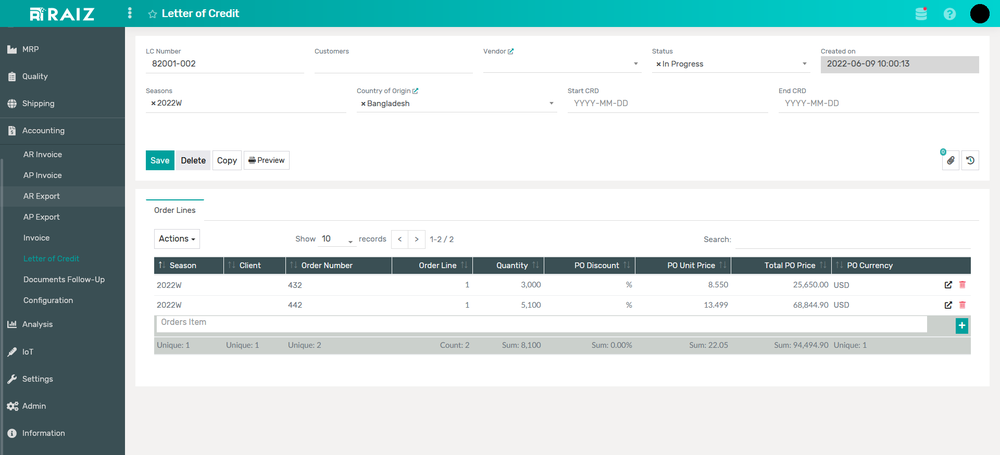Preview the letter of credit
The width and height of the screenshot is (1000, 455).
tap(267, 161)
